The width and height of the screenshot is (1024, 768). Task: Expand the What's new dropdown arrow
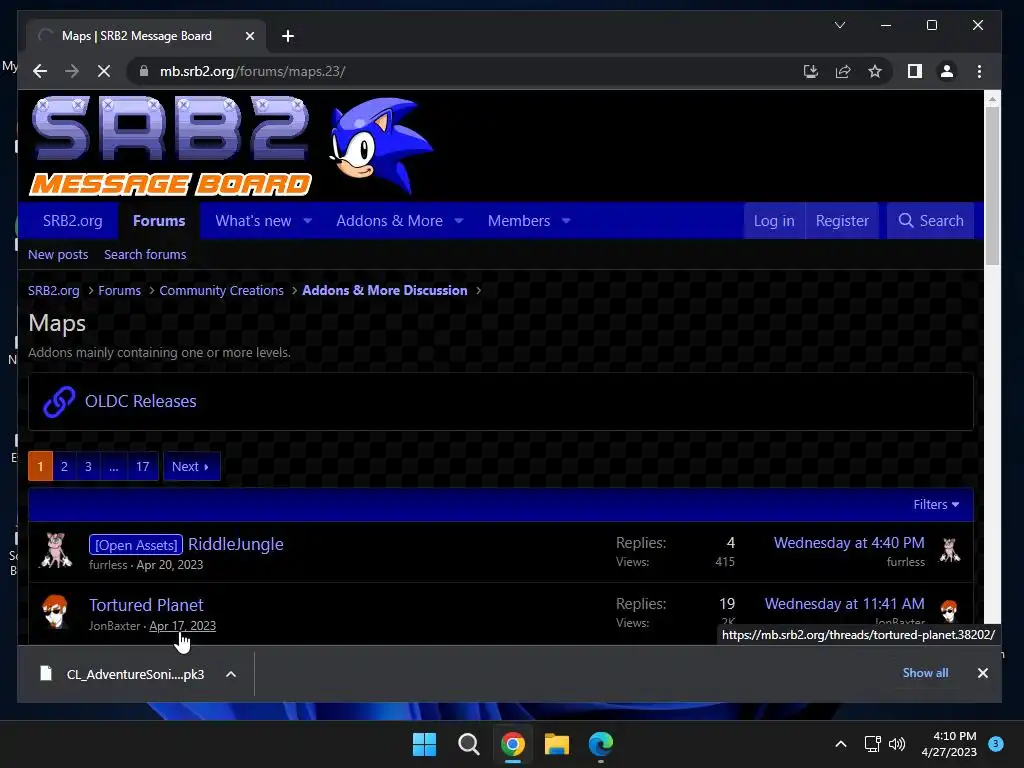coord(308,221)
